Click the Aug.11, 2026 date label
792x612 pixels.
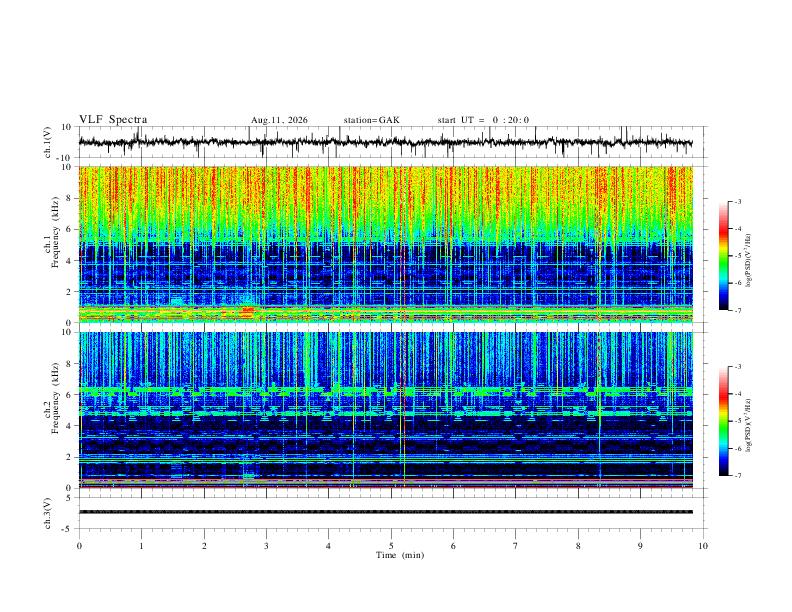click(x=279, y=120)
